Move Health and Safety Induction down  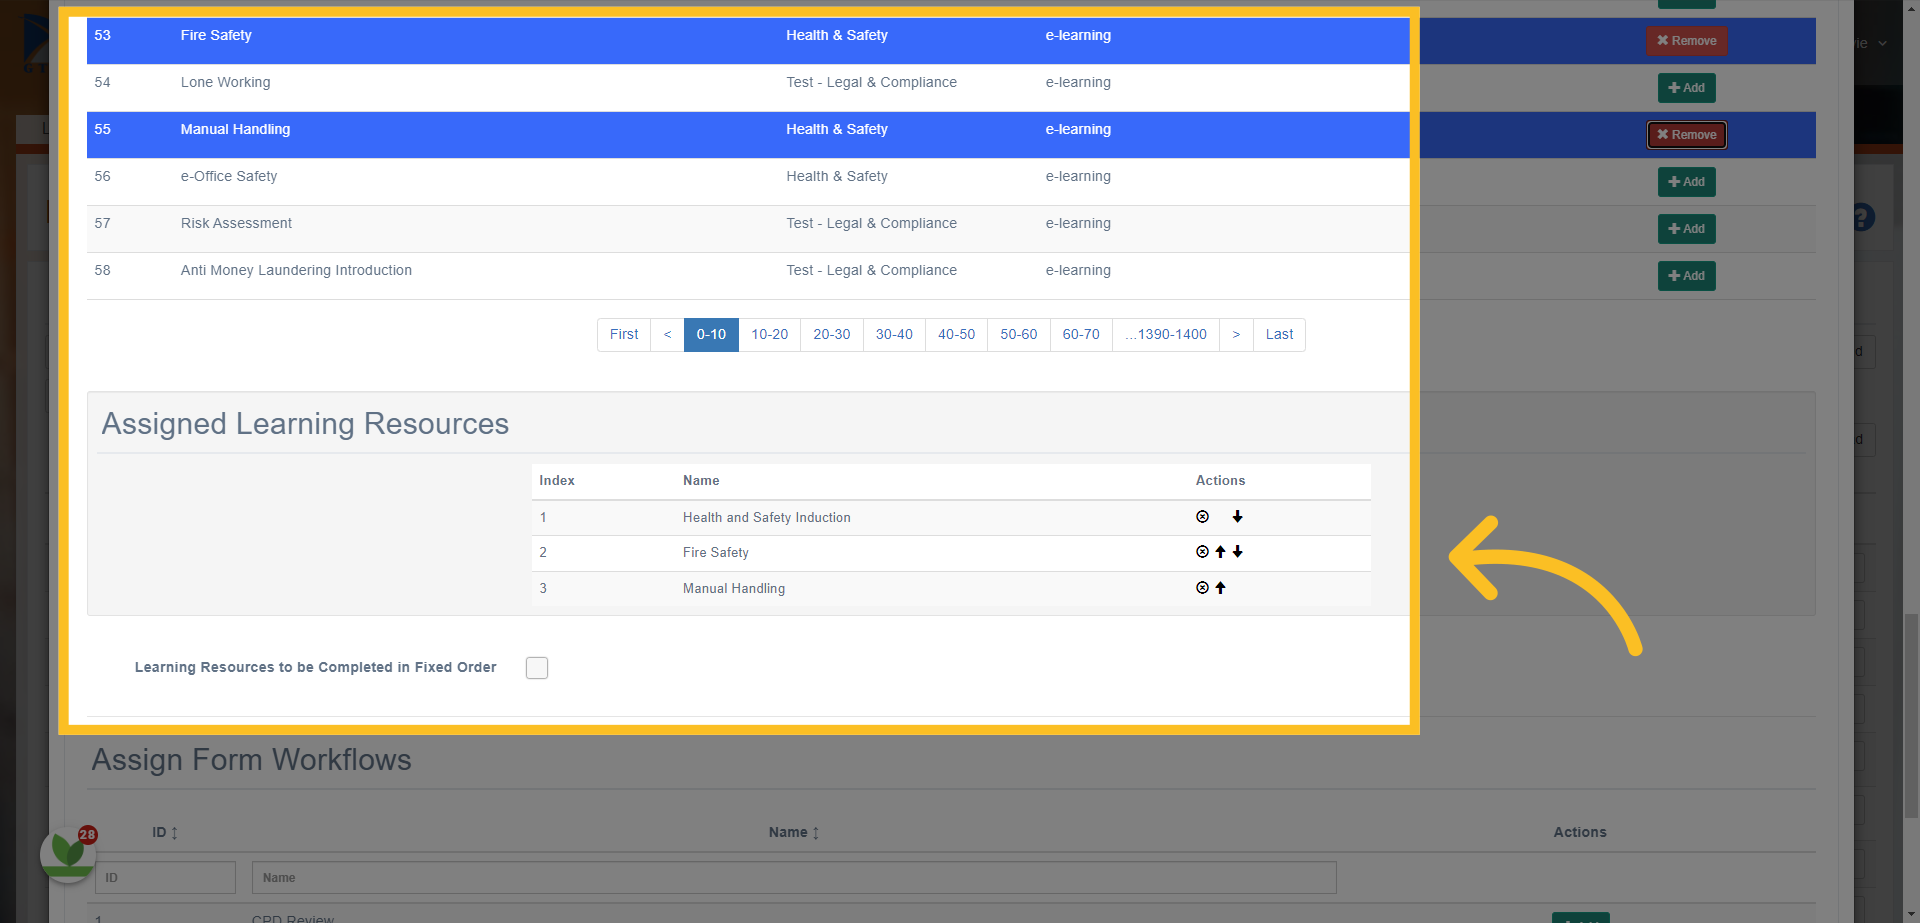tap(1238, 517)
